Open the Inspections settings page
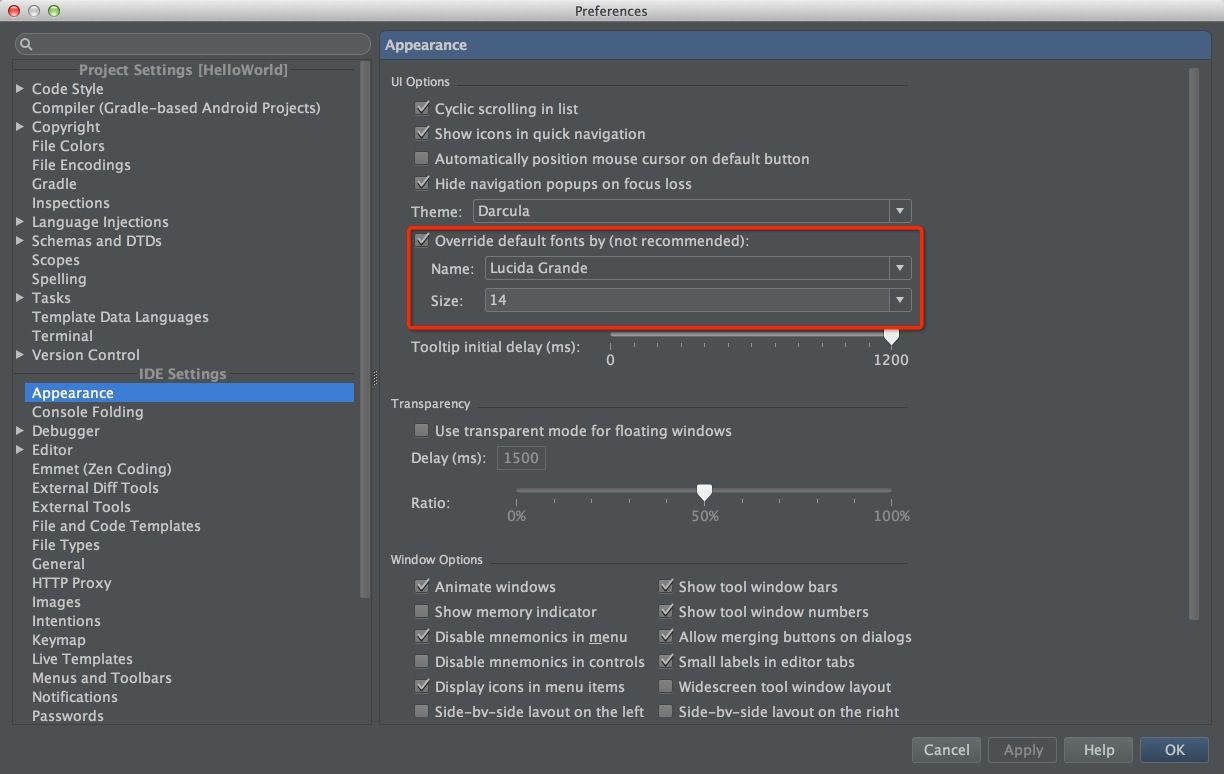The height and width of the screenshot is (774, 1224). pyautogui.click(x=71, y=203)
